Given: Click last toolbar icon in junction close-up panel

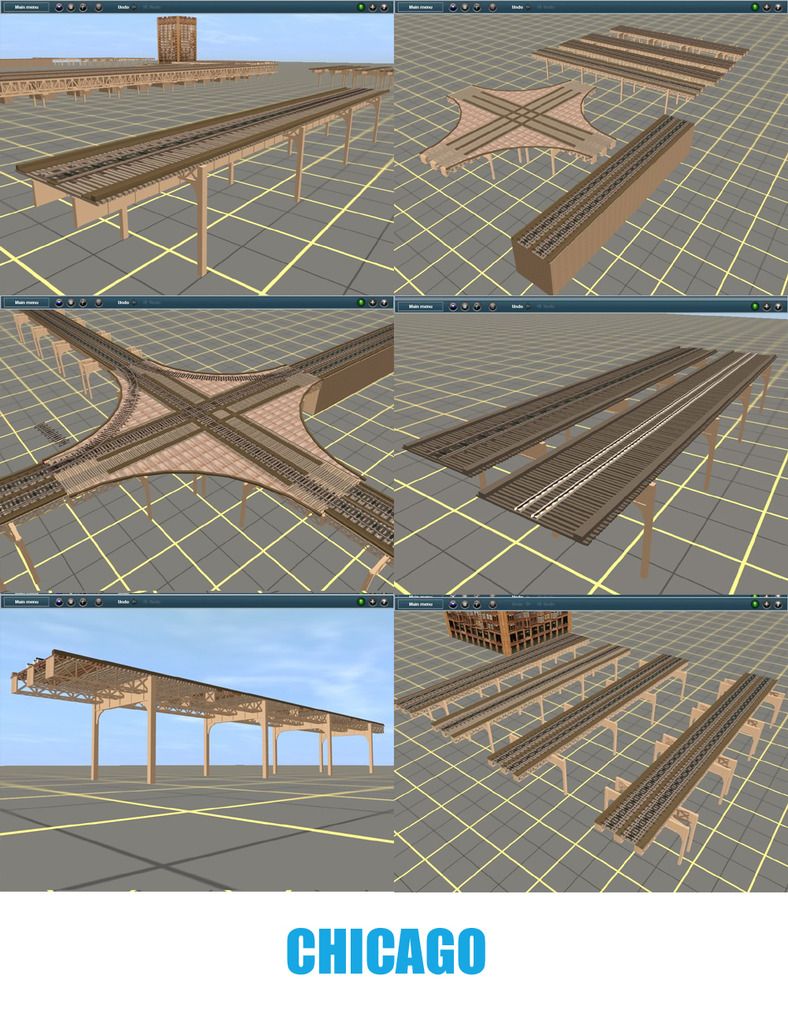Looking at the screenshot, I should (x=384, y=303).
